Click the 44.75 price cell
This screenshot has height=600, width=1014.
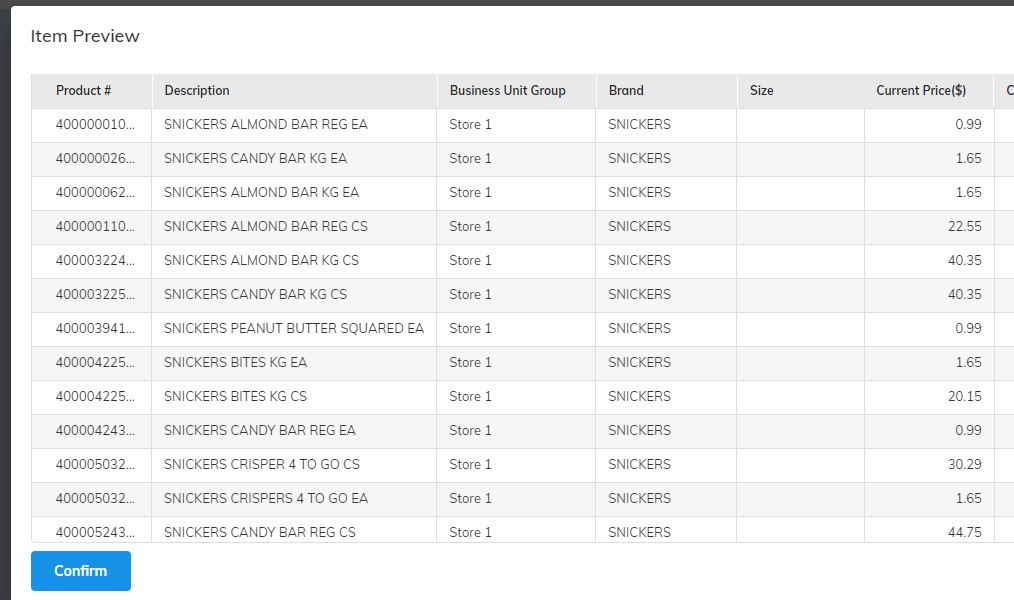929,530
